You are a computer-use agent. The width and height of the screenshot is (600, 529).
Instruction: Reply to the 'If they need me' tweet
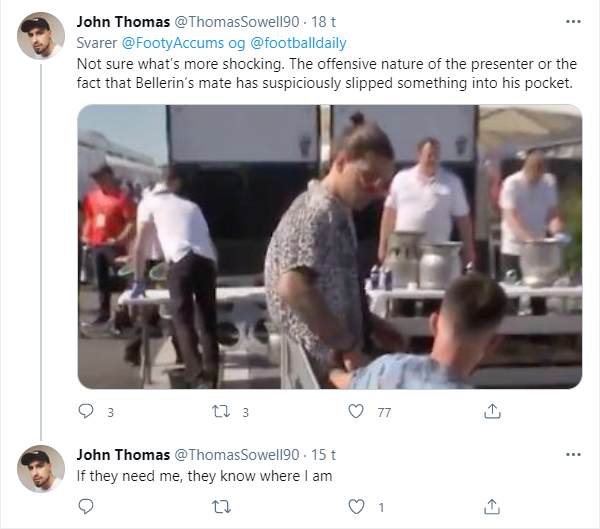(86, 506)
